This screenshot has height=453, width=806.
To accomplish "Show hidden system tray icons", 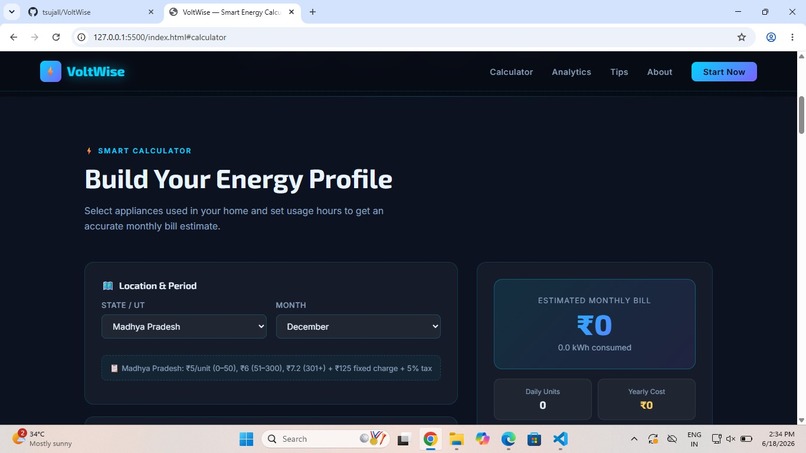I will click(x=634, y=439).
